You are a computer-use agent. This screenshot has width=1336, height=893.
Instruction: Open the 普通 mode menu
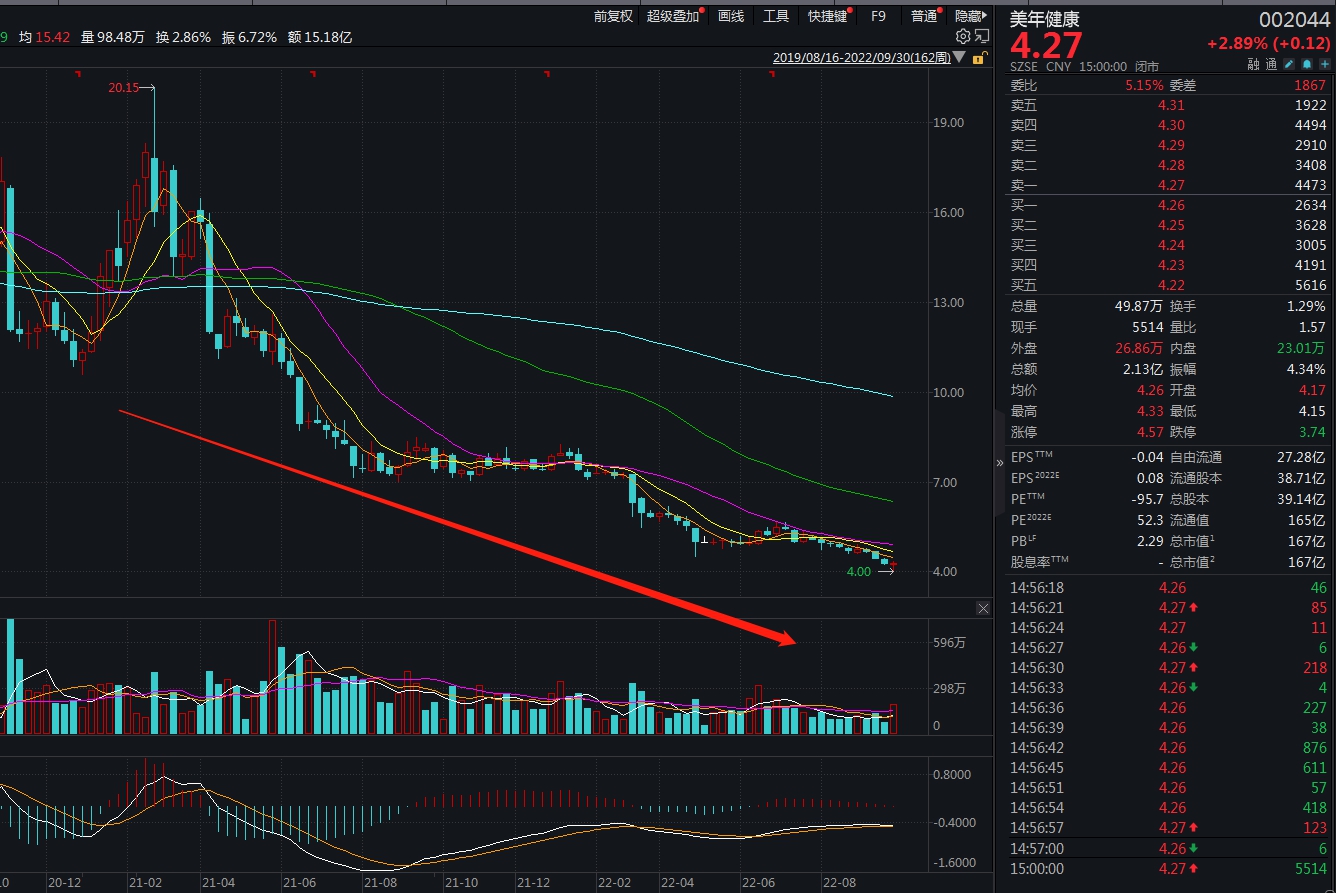click(x=925, y=16)
